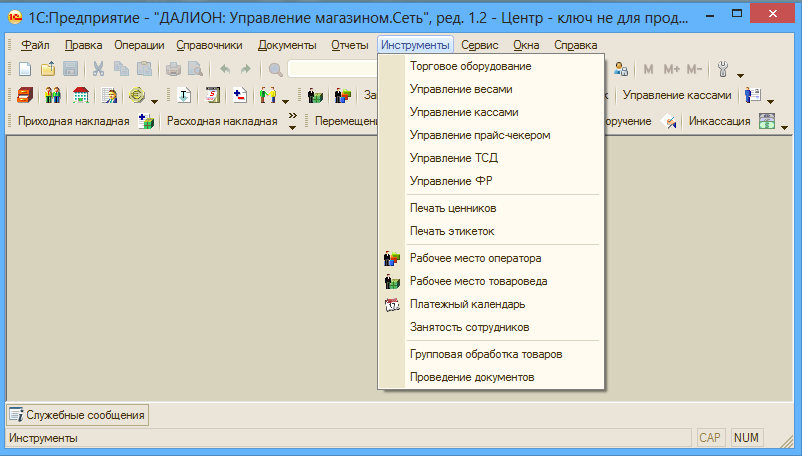Open the red file cabinet icon
This screenshot has height=456, width=802.
pos(25,95)
